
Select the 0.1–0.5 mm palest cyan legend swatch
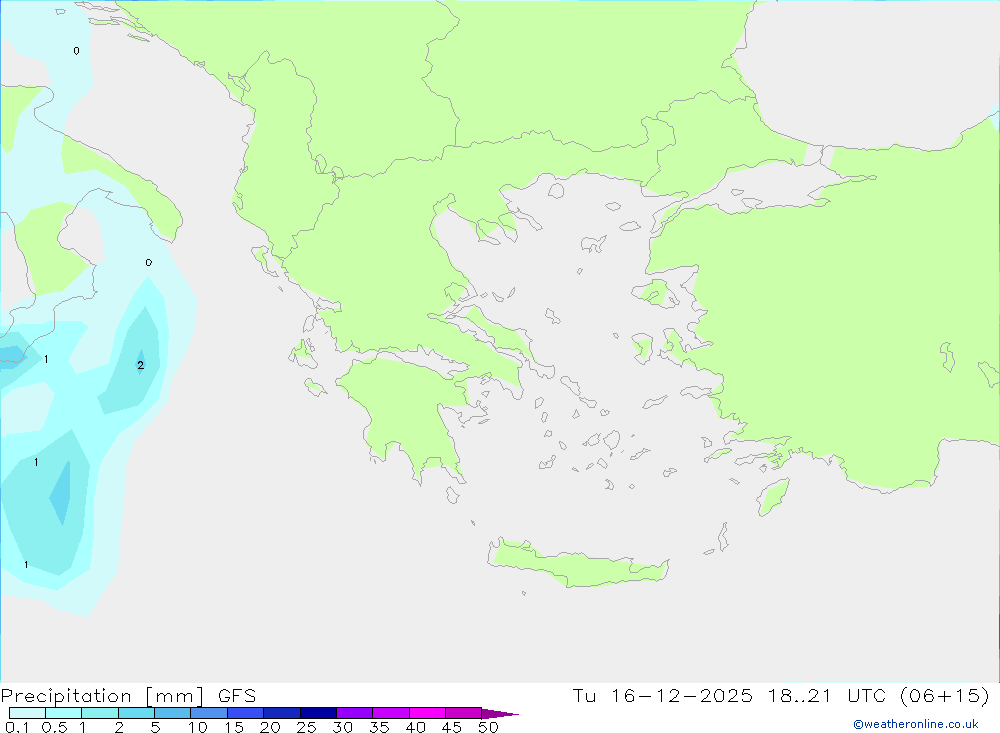tap(27, 713)
